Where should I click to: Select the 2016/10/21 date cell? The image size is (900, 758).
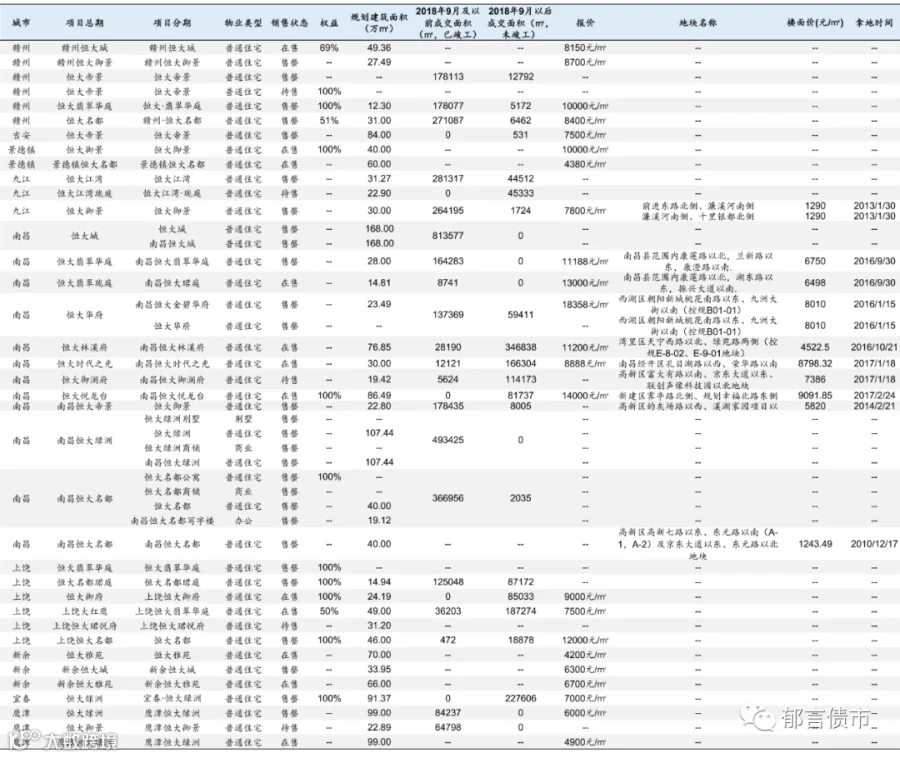click(x=874, y=348)
